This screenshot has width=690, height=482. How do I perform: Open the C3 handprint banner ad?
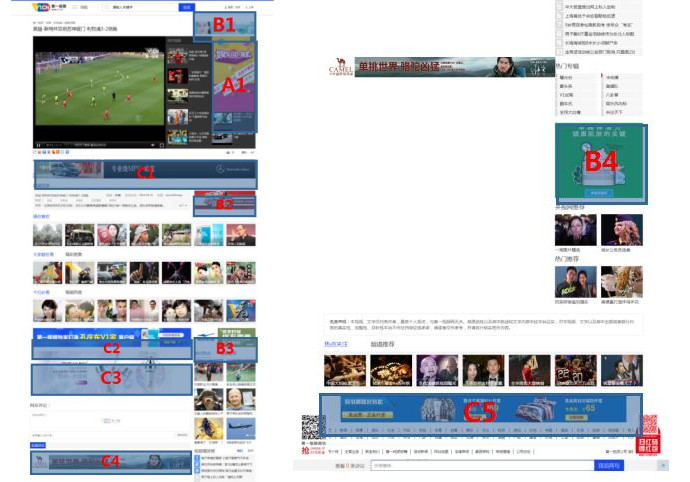110,377
